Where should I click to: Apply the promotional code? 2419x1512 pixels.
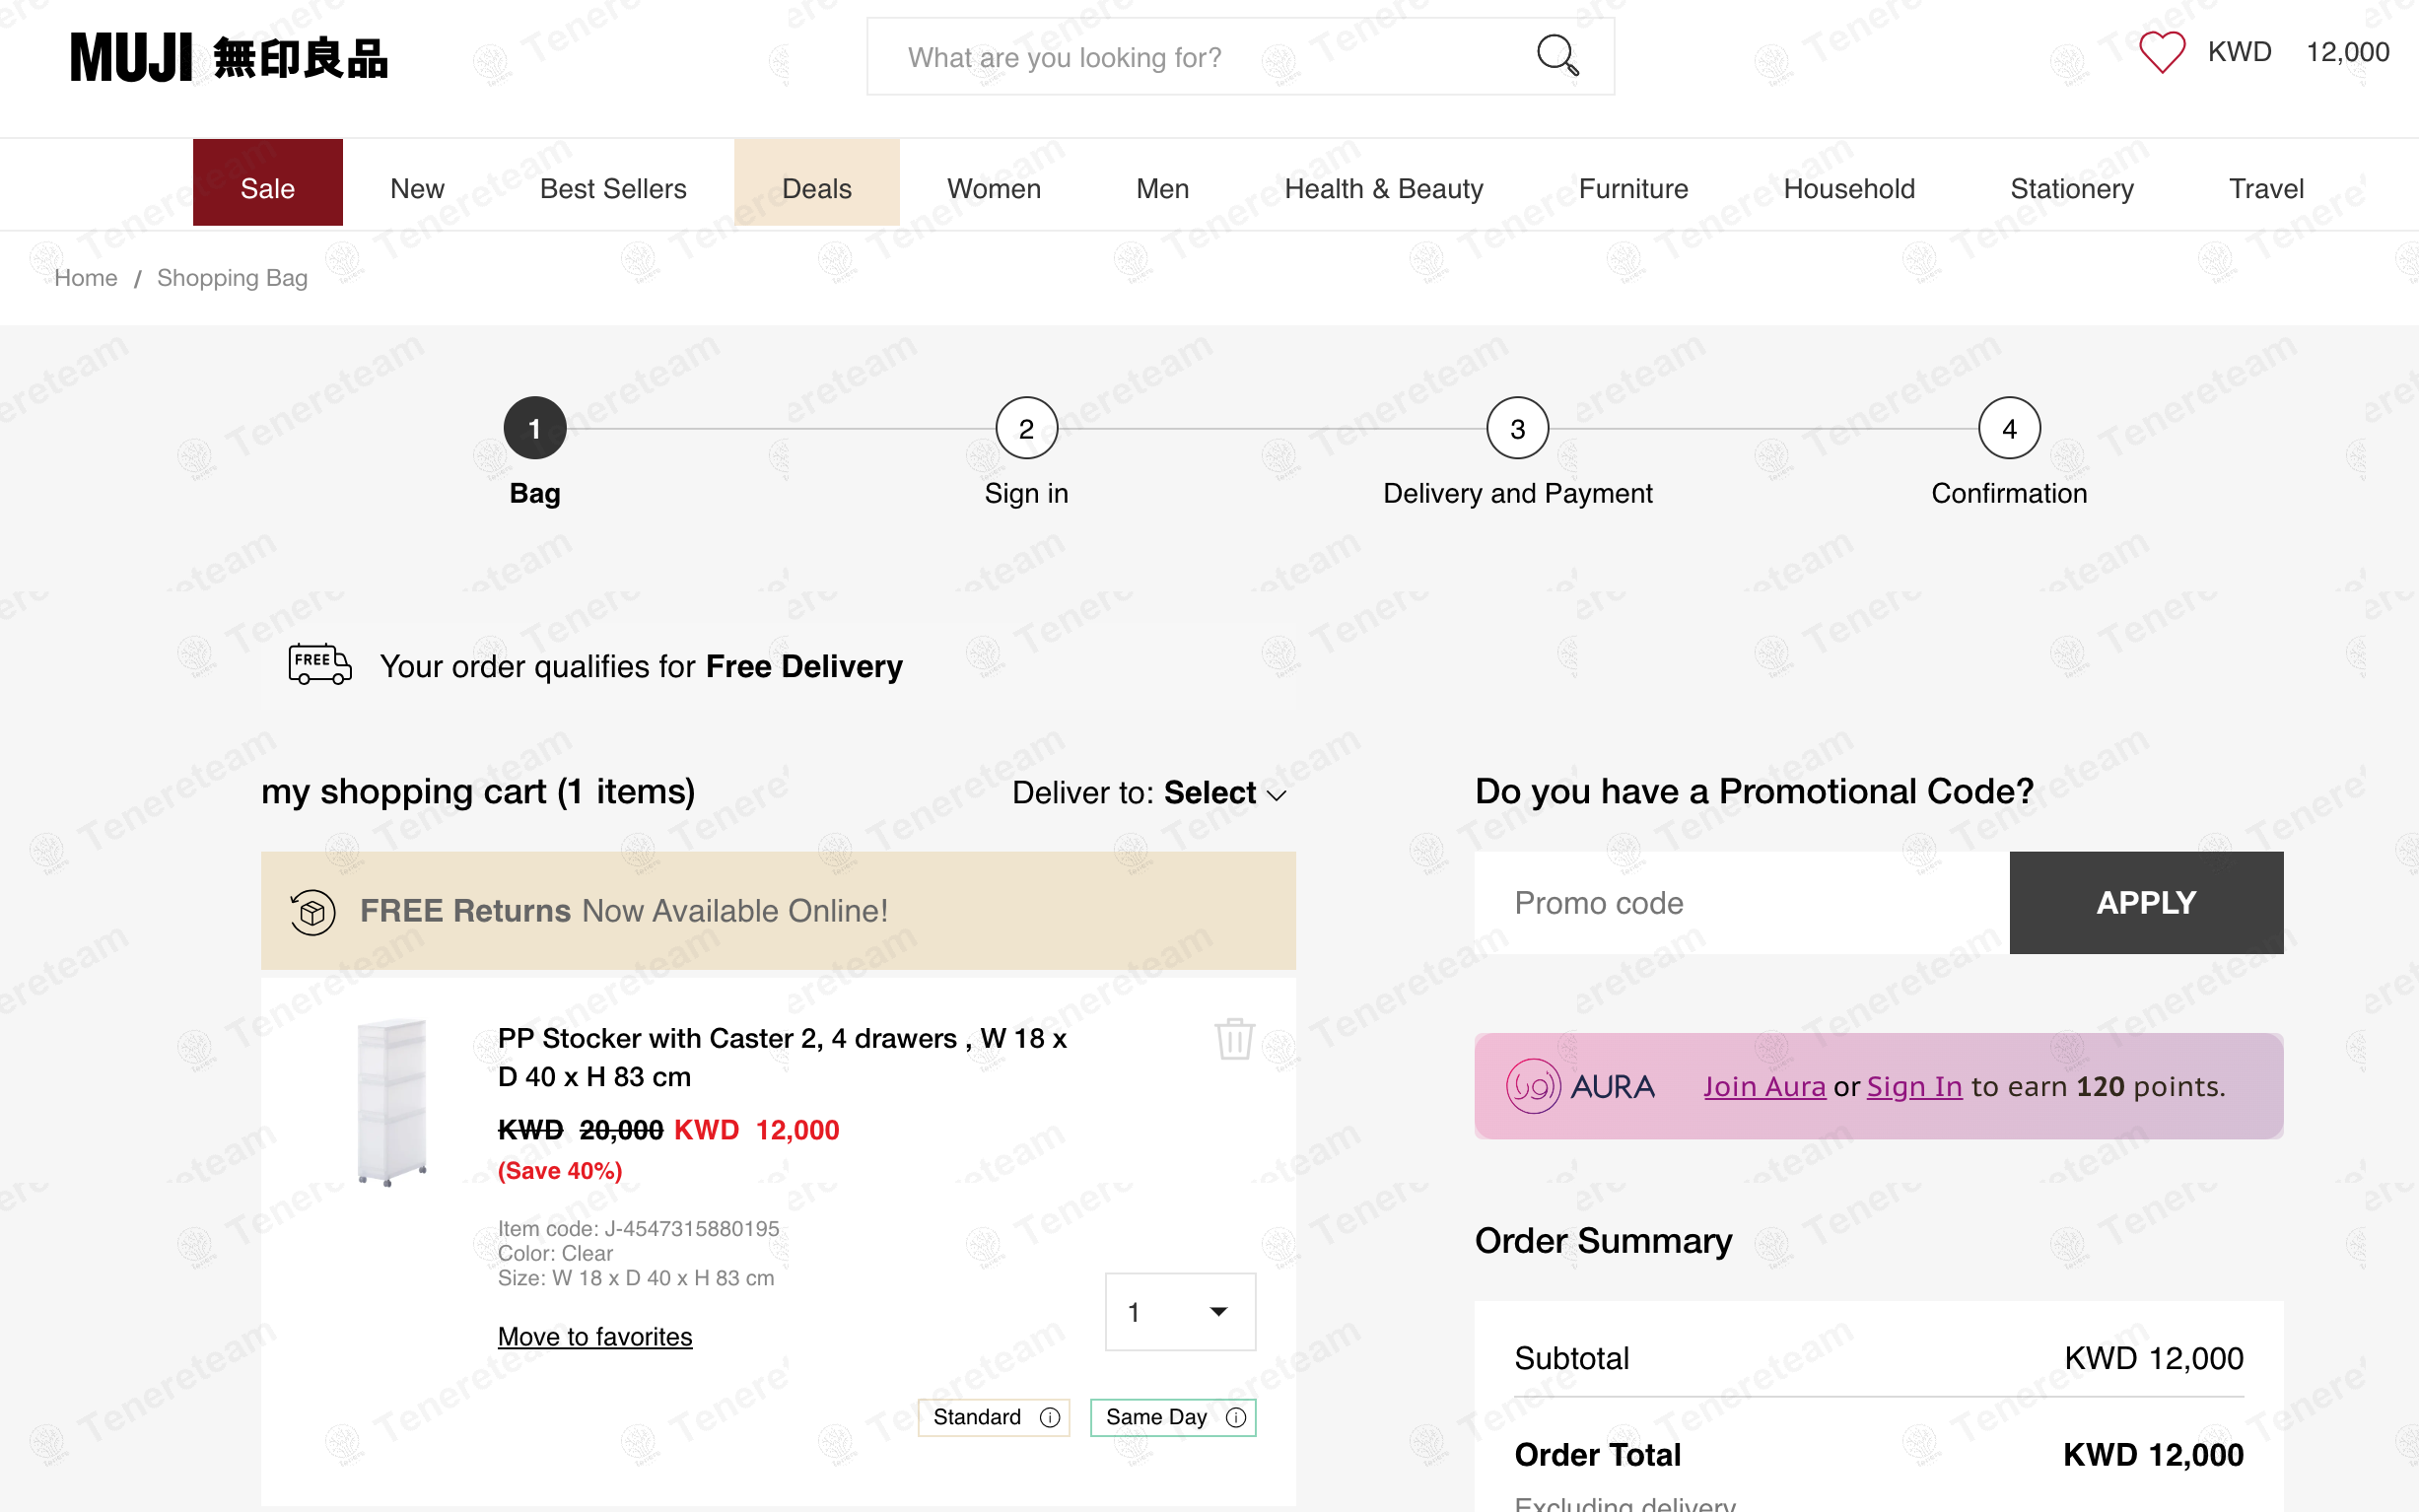(x=2146, y=903)
